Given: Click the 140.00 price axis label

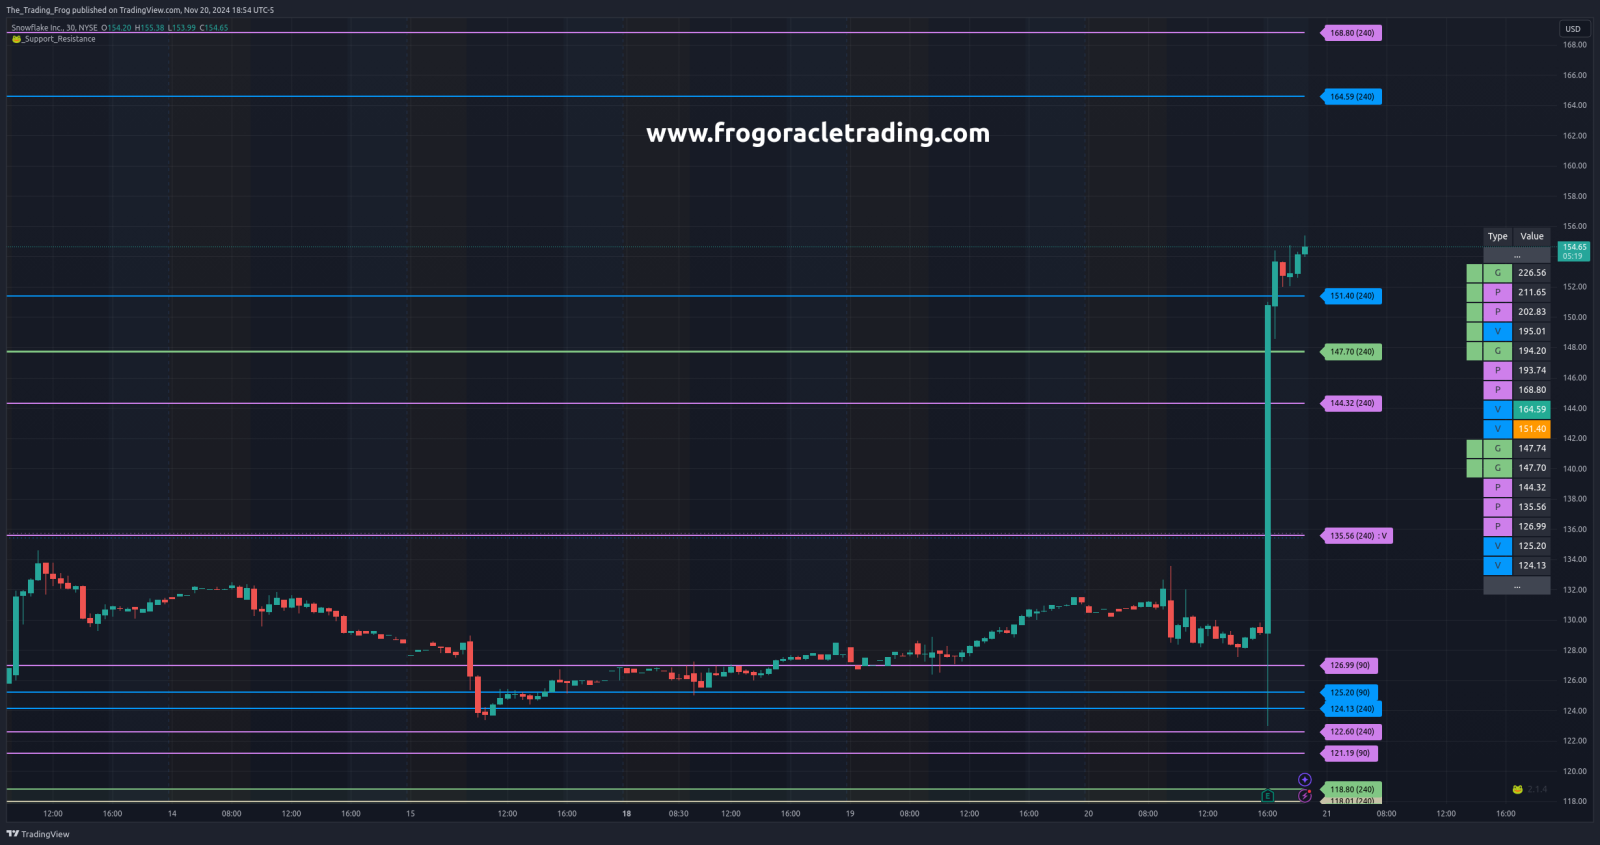Looking at the screenshot, I should coord(1574,469).
